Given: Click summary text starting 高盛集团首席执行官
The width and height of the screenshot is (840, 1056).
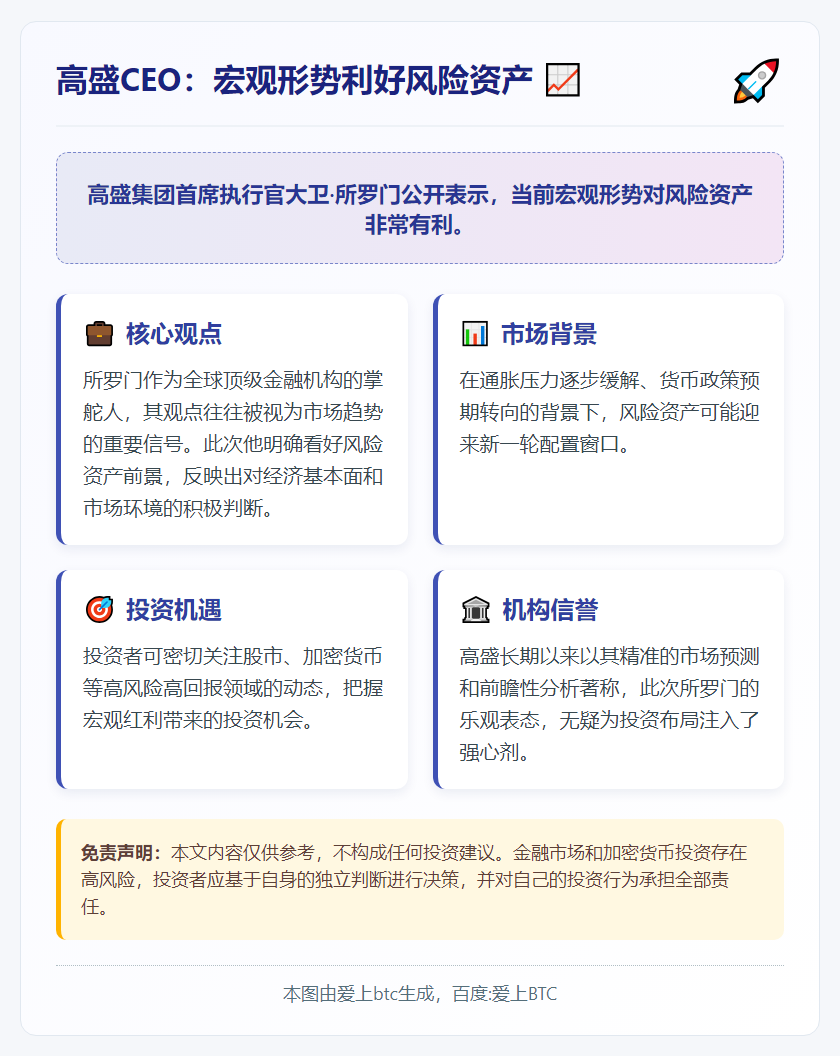Looking at the screenshot, I should click(x=420, y=209).
